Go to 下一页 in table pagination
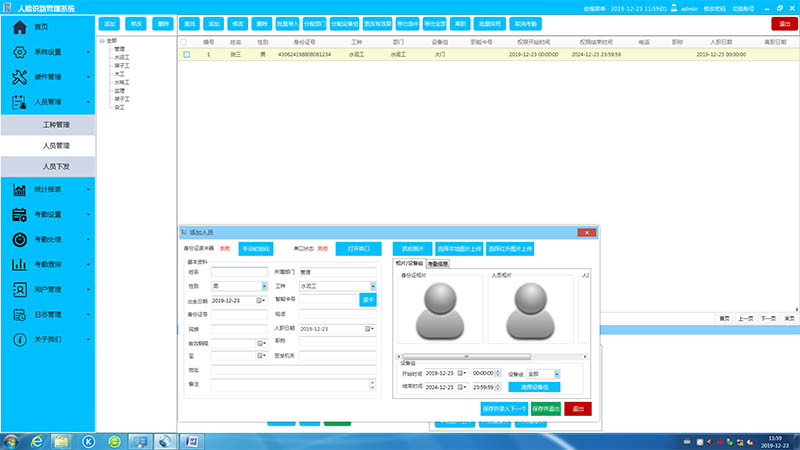Image resolution: width=800 pixels, height=450 pixels. 768,318
